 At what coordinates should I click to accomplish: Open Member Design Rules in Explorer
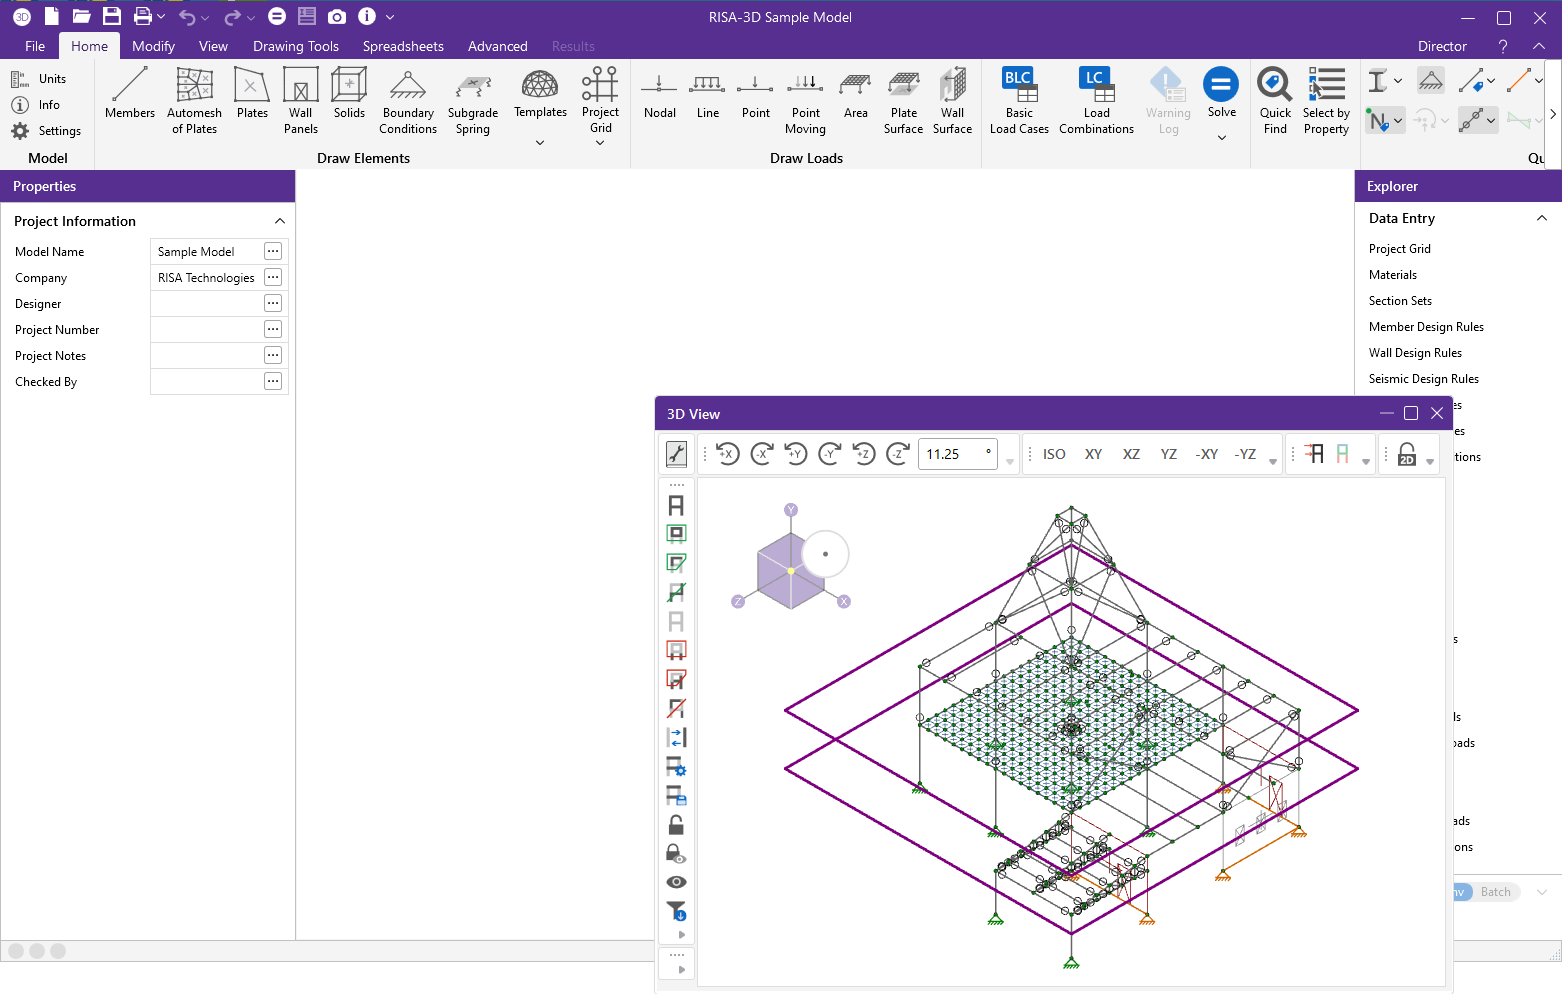pos(1426,327)
